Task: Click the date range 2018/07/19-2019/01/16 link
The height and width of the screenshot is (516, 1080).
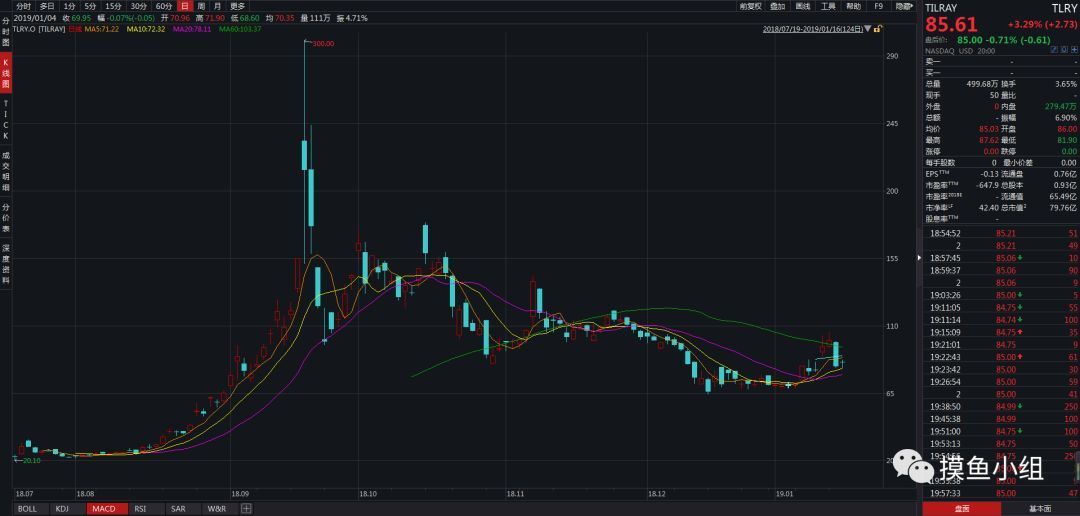Action: coord(813,29)
